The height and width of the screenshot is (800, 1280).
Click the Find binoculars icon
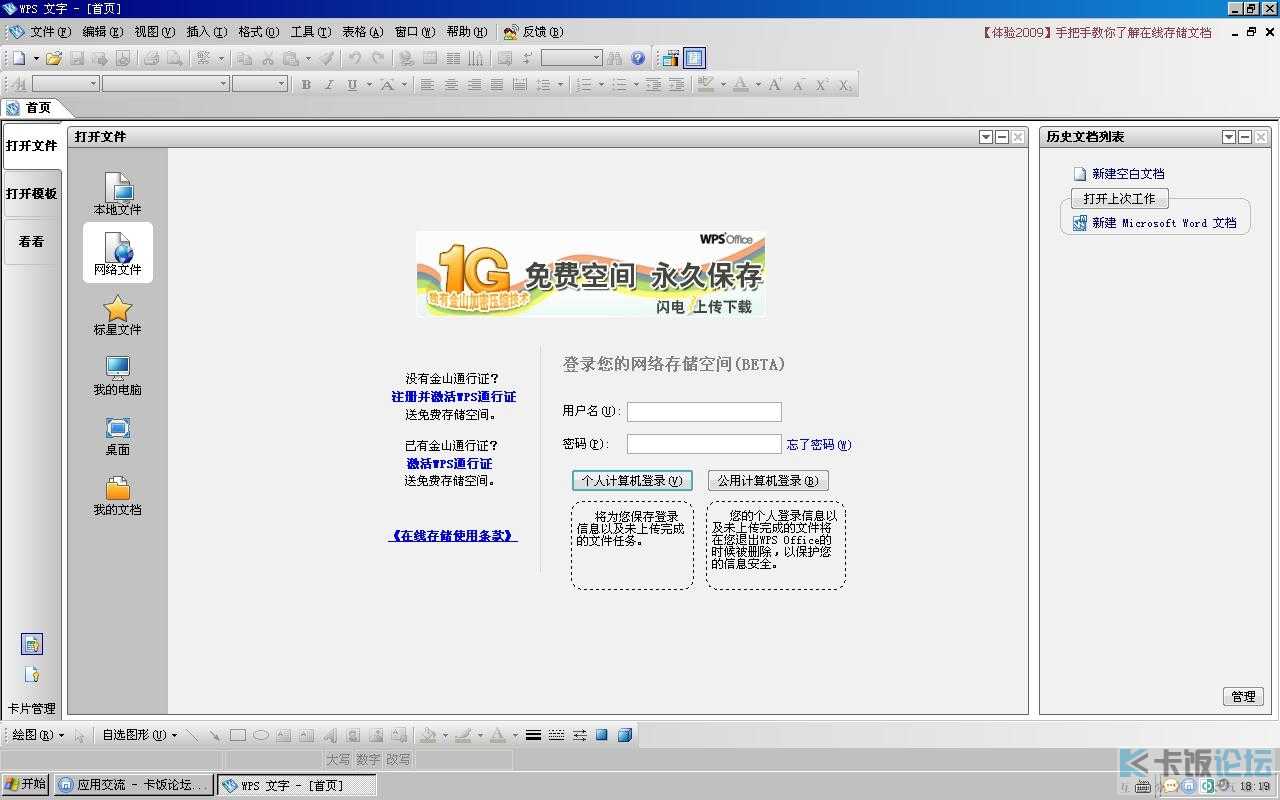coord(614,59)
